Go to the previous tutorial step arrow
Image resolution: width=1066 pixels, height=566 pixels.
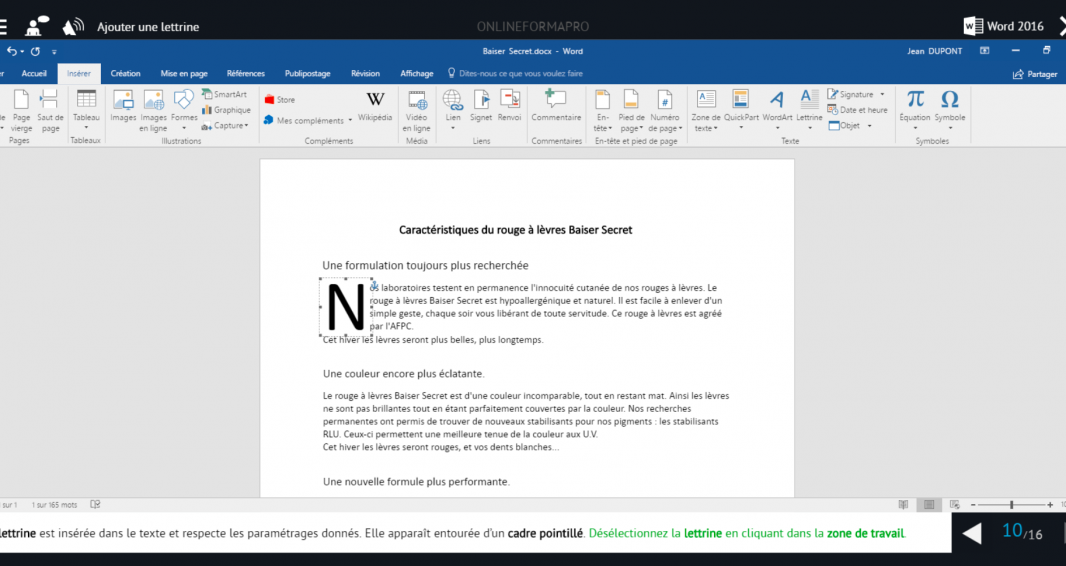(972, 533)
